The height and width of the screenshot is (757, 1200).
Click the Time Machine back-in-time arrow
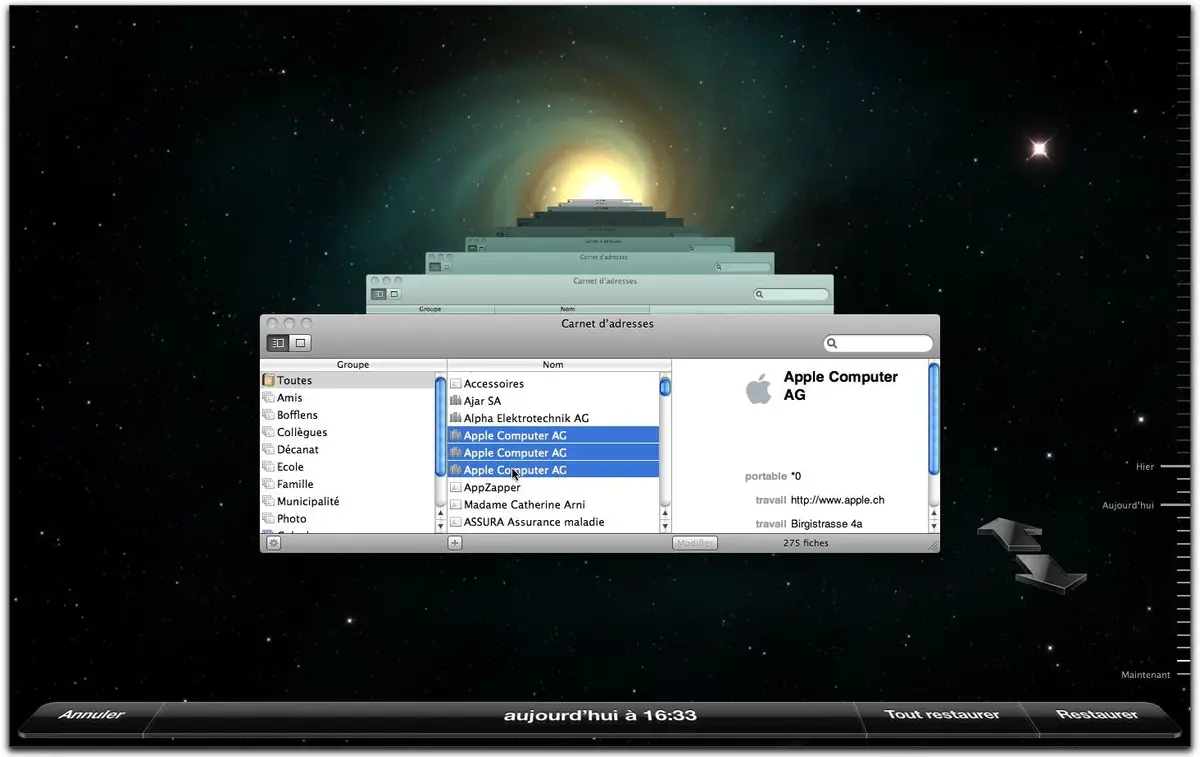pyautogui.click(x=1010, y=533)
